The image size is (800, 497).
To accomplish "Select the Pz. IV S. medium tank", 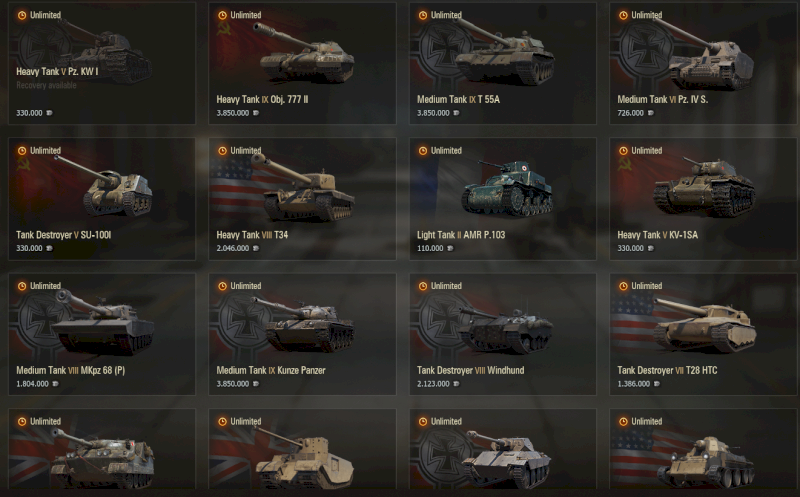I will [703, 63].
